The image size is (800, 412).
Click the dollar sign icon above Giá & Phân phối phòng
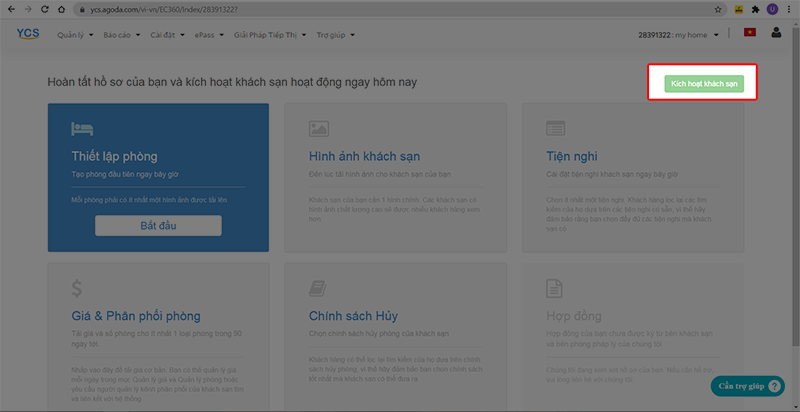[x=77, y=289]
